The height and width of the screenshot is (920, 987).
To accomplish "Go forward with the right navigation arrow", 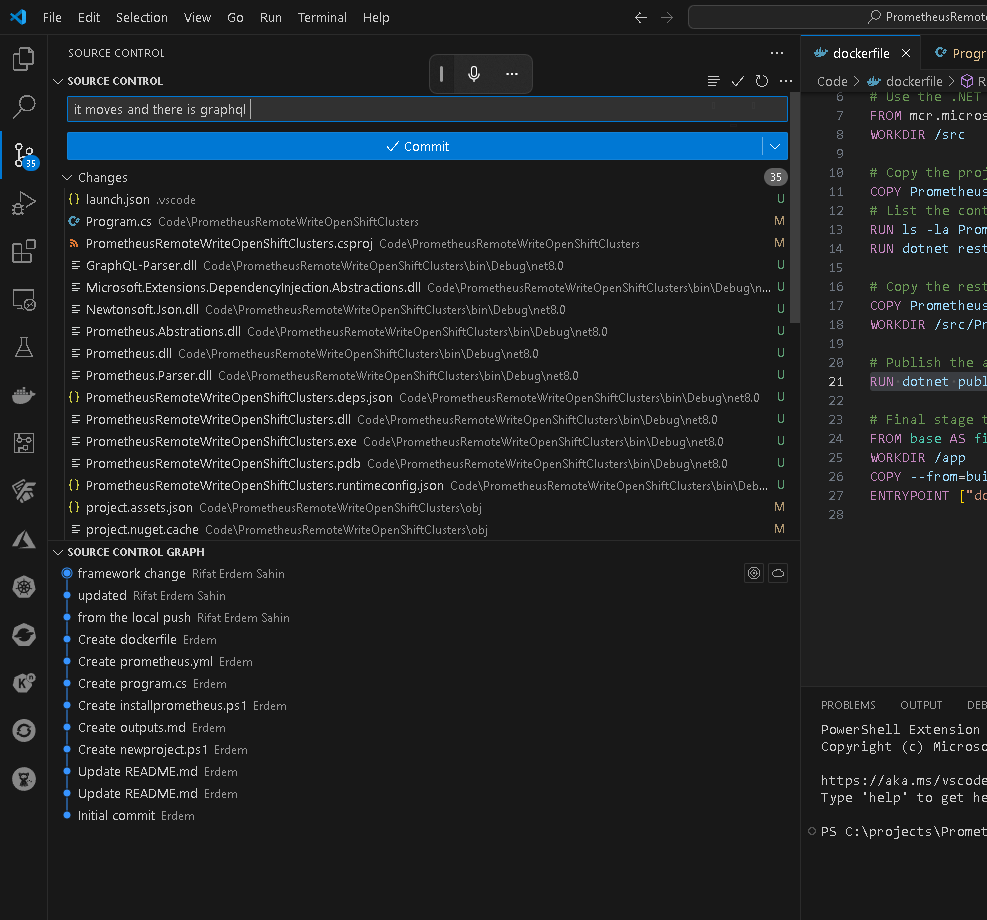I will pyautogui.click(x=667, y=18).
